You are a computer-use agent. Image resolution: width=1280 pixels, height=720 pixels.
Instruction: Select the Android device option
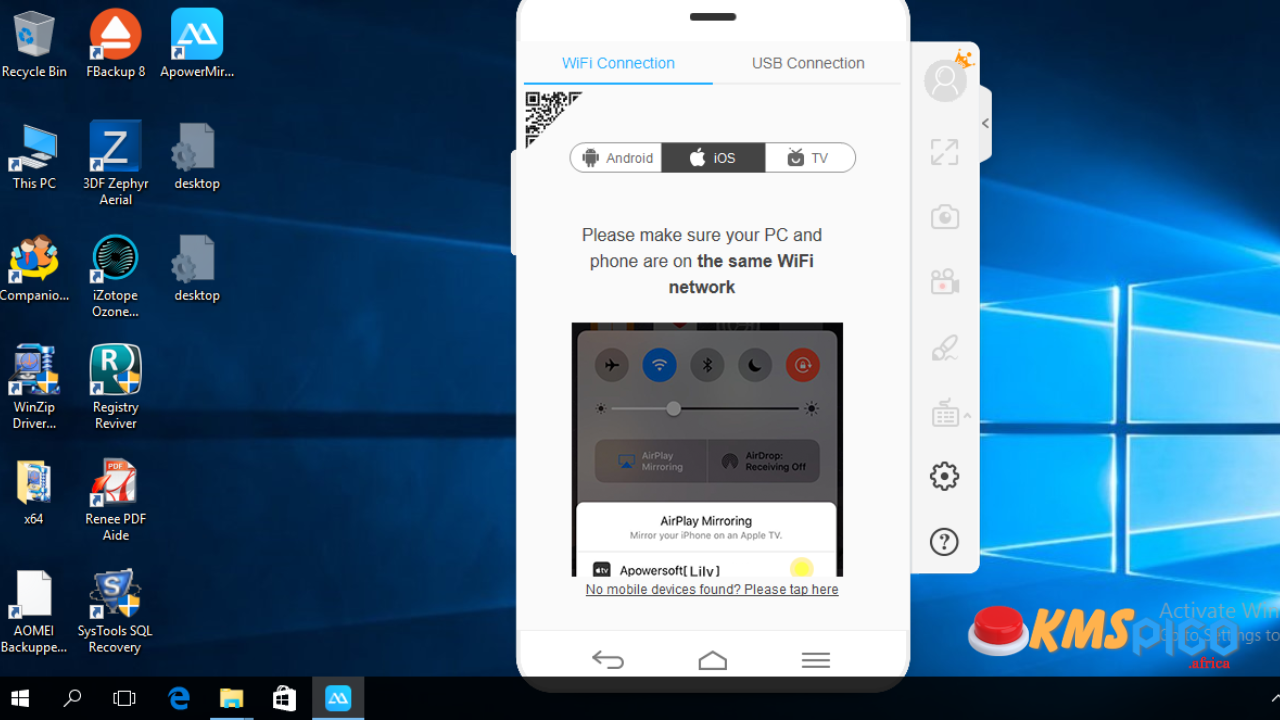pos(616,158)
